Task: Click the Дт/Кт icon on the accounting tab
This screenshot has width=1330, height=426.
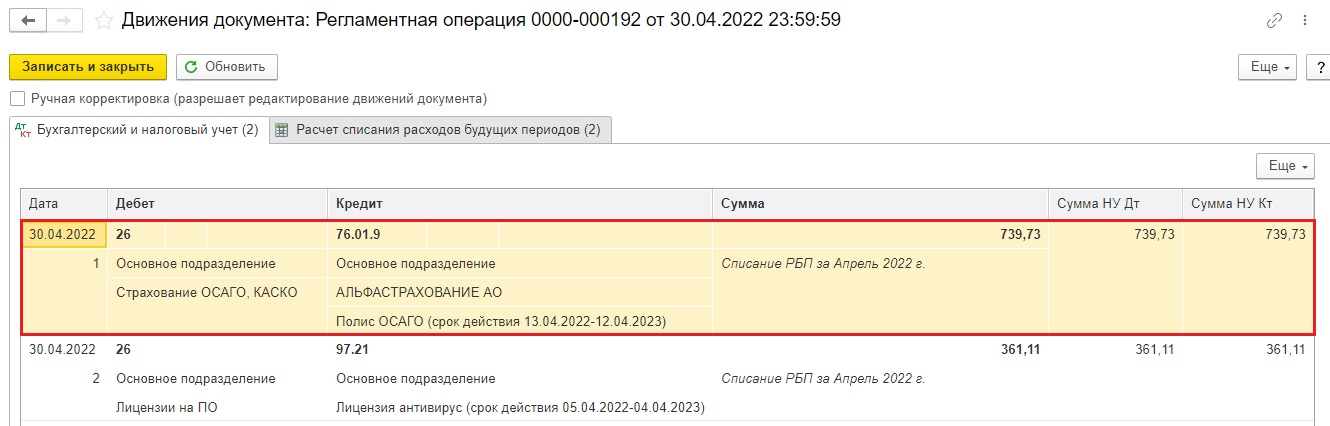Action: point(24,130)
